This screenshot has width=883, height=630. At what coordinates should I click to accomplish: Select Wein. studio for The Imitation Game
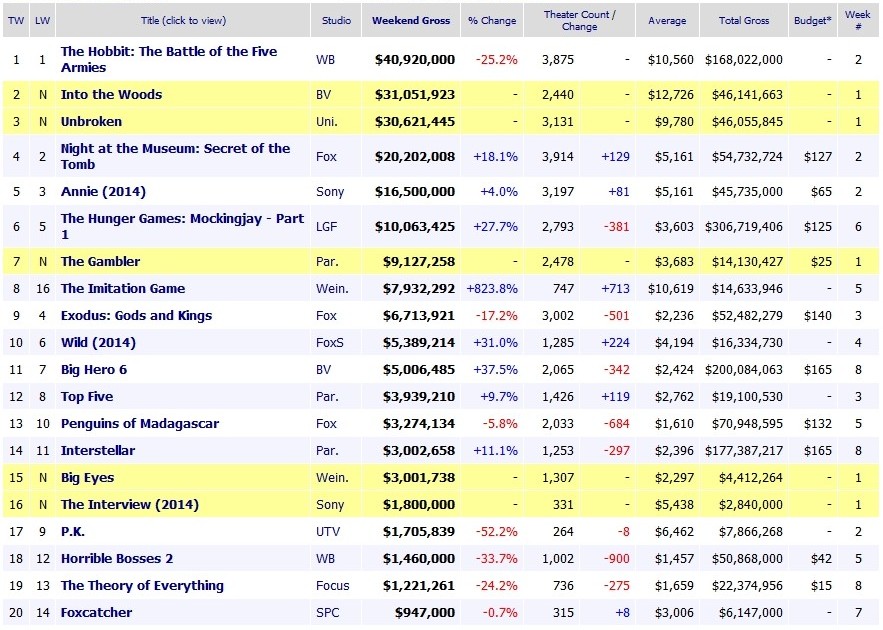(x=332, y=288)
